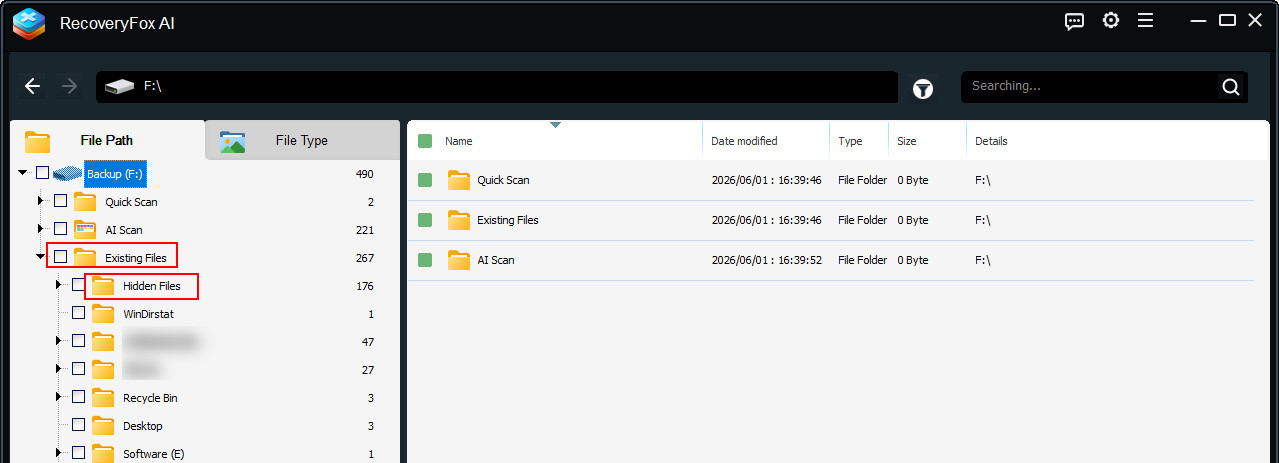Check the Recycle Bin checkbox
This screenshot has height=463, width=1279.
click(x=78, y=397)
